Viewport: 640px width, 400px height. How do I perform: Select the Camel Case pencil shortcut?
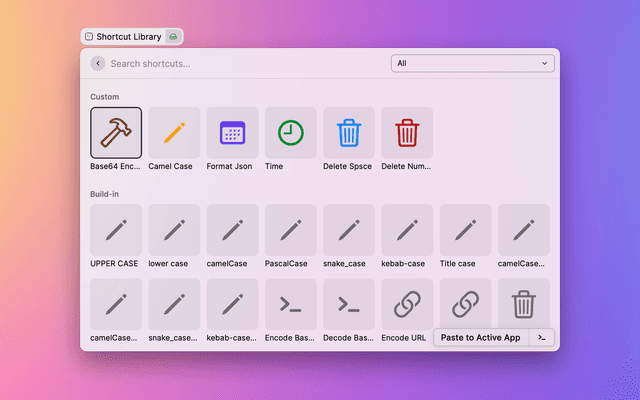tap(174, 133)
